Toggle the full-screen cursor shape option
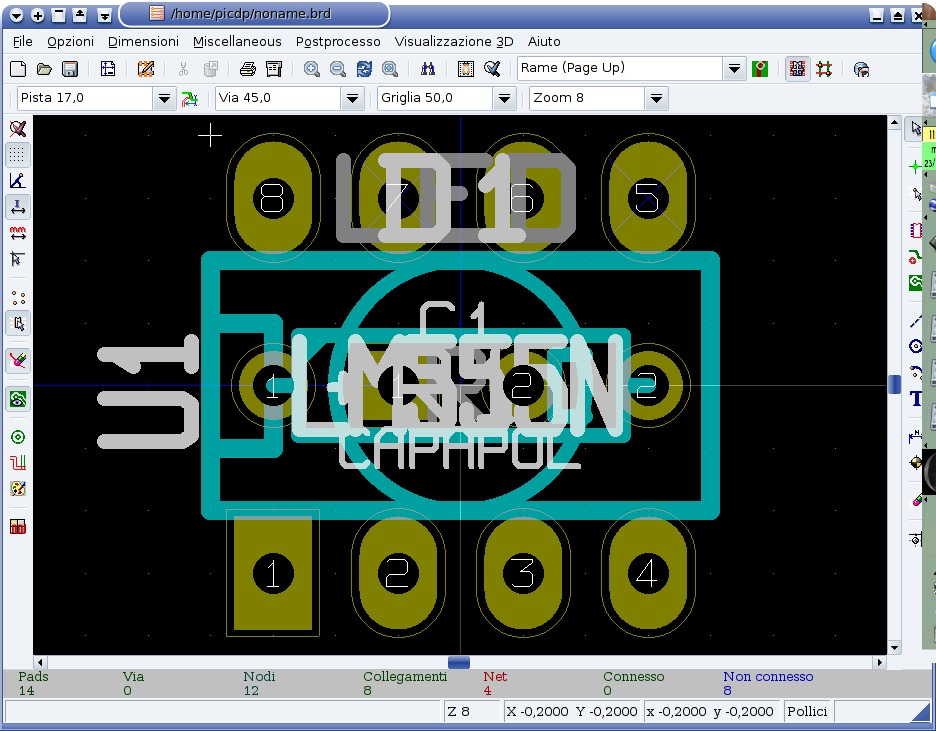This screenshot has height=731, width=936. [x=18, y=260]
